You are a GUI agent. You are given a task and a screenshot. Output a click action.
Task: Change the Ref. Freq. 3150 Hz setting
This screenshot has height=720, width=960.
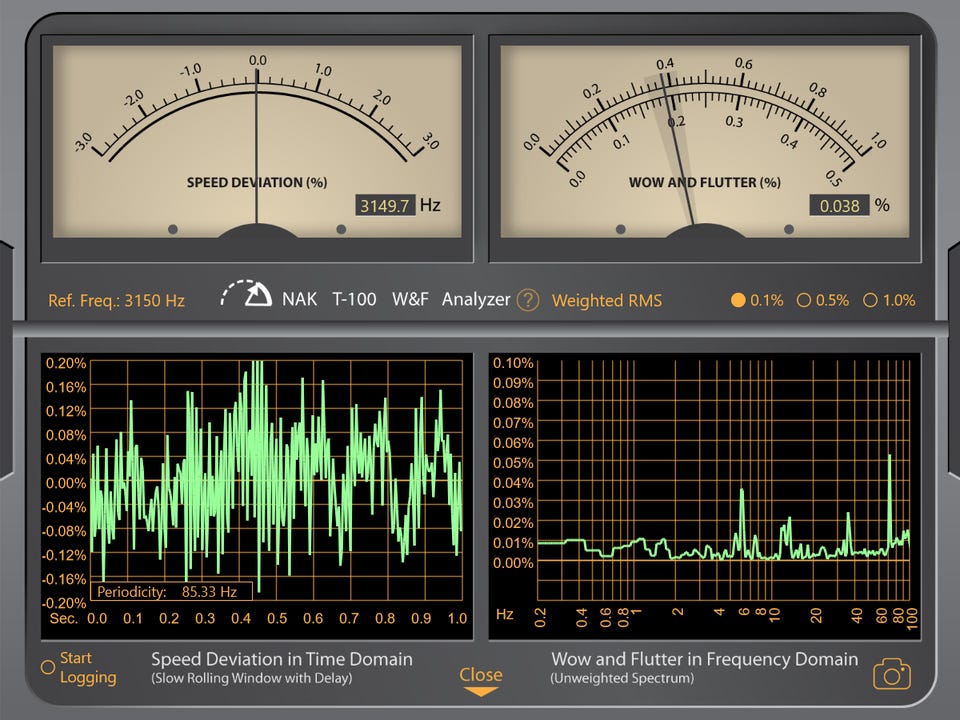pos(117,300)
